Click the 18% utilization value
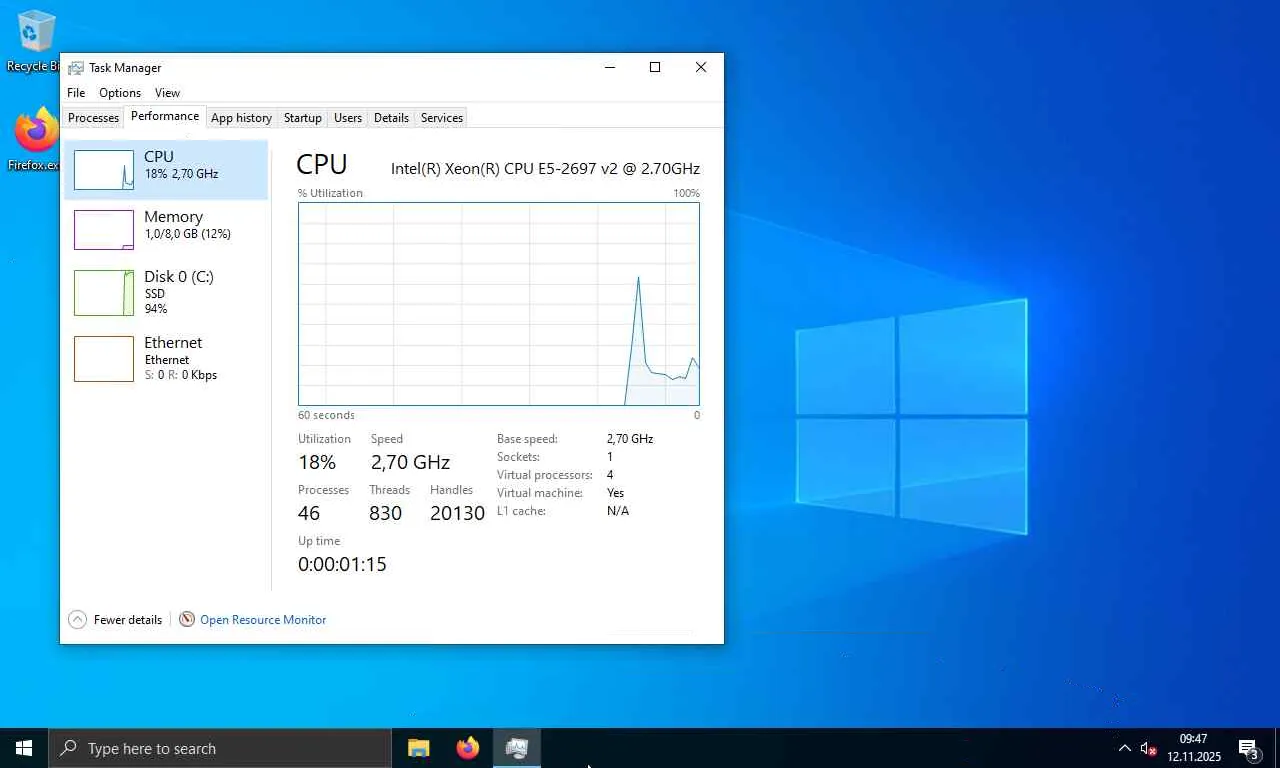The image size is (1280, 768). point(317,462)
